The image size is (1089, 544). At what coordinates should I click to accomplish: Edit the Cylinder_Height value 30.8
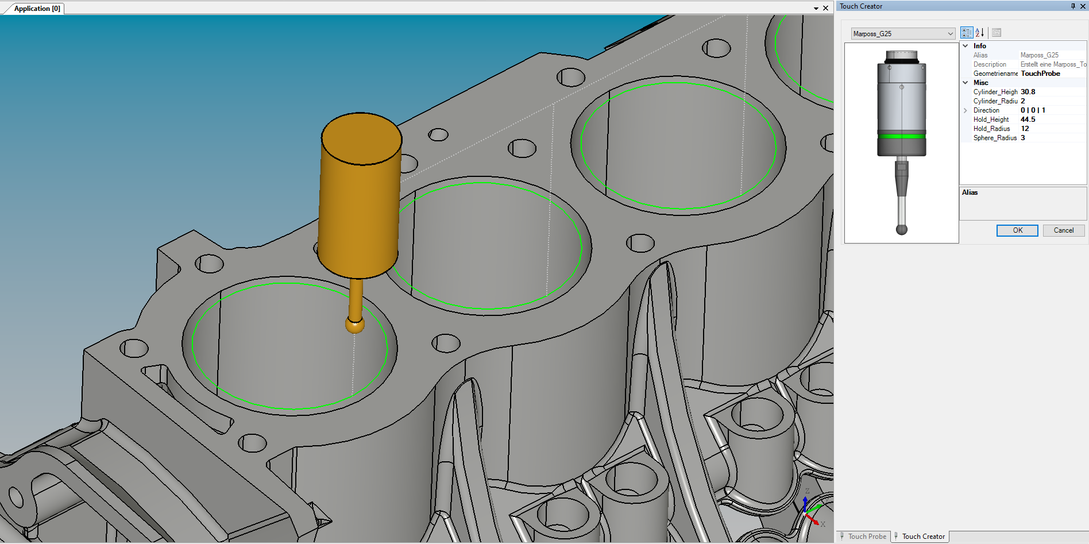point(1050,92)
